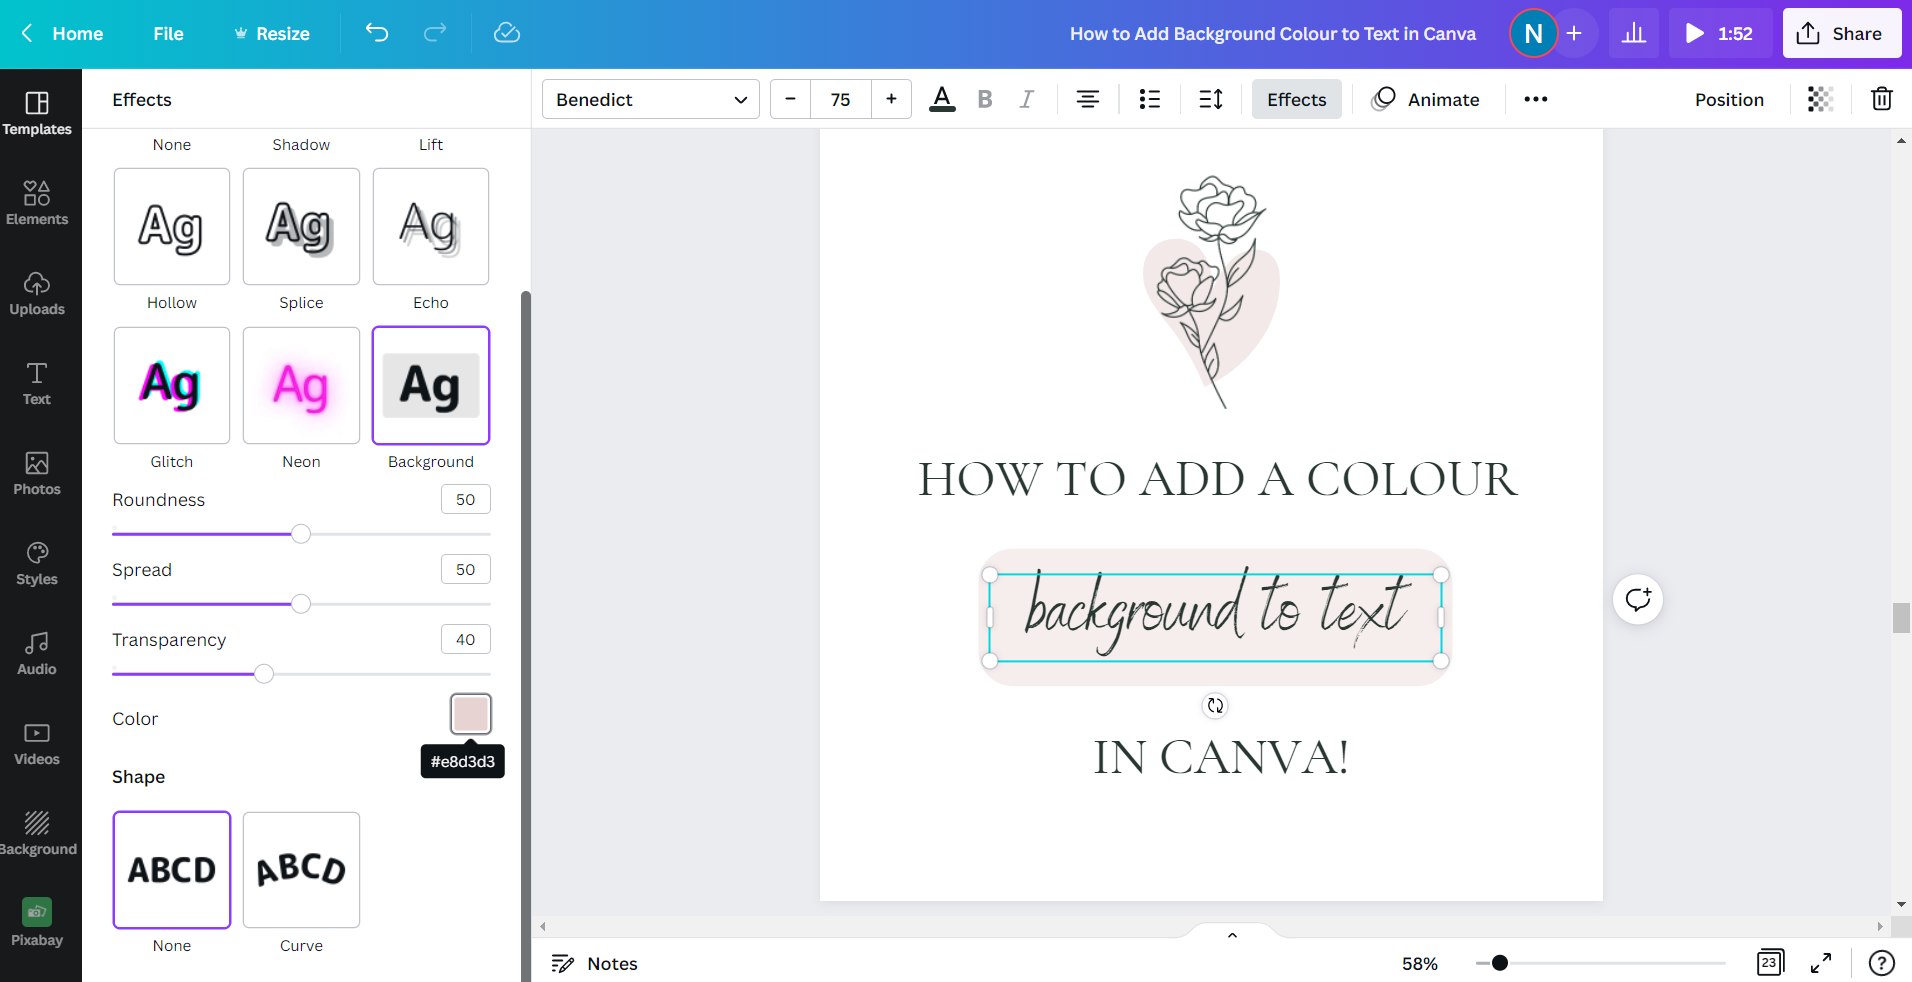The height and width of the screenshot is (982, 1912).
Task: Click the Spread slider handle
Action: [x=301, y=604]
